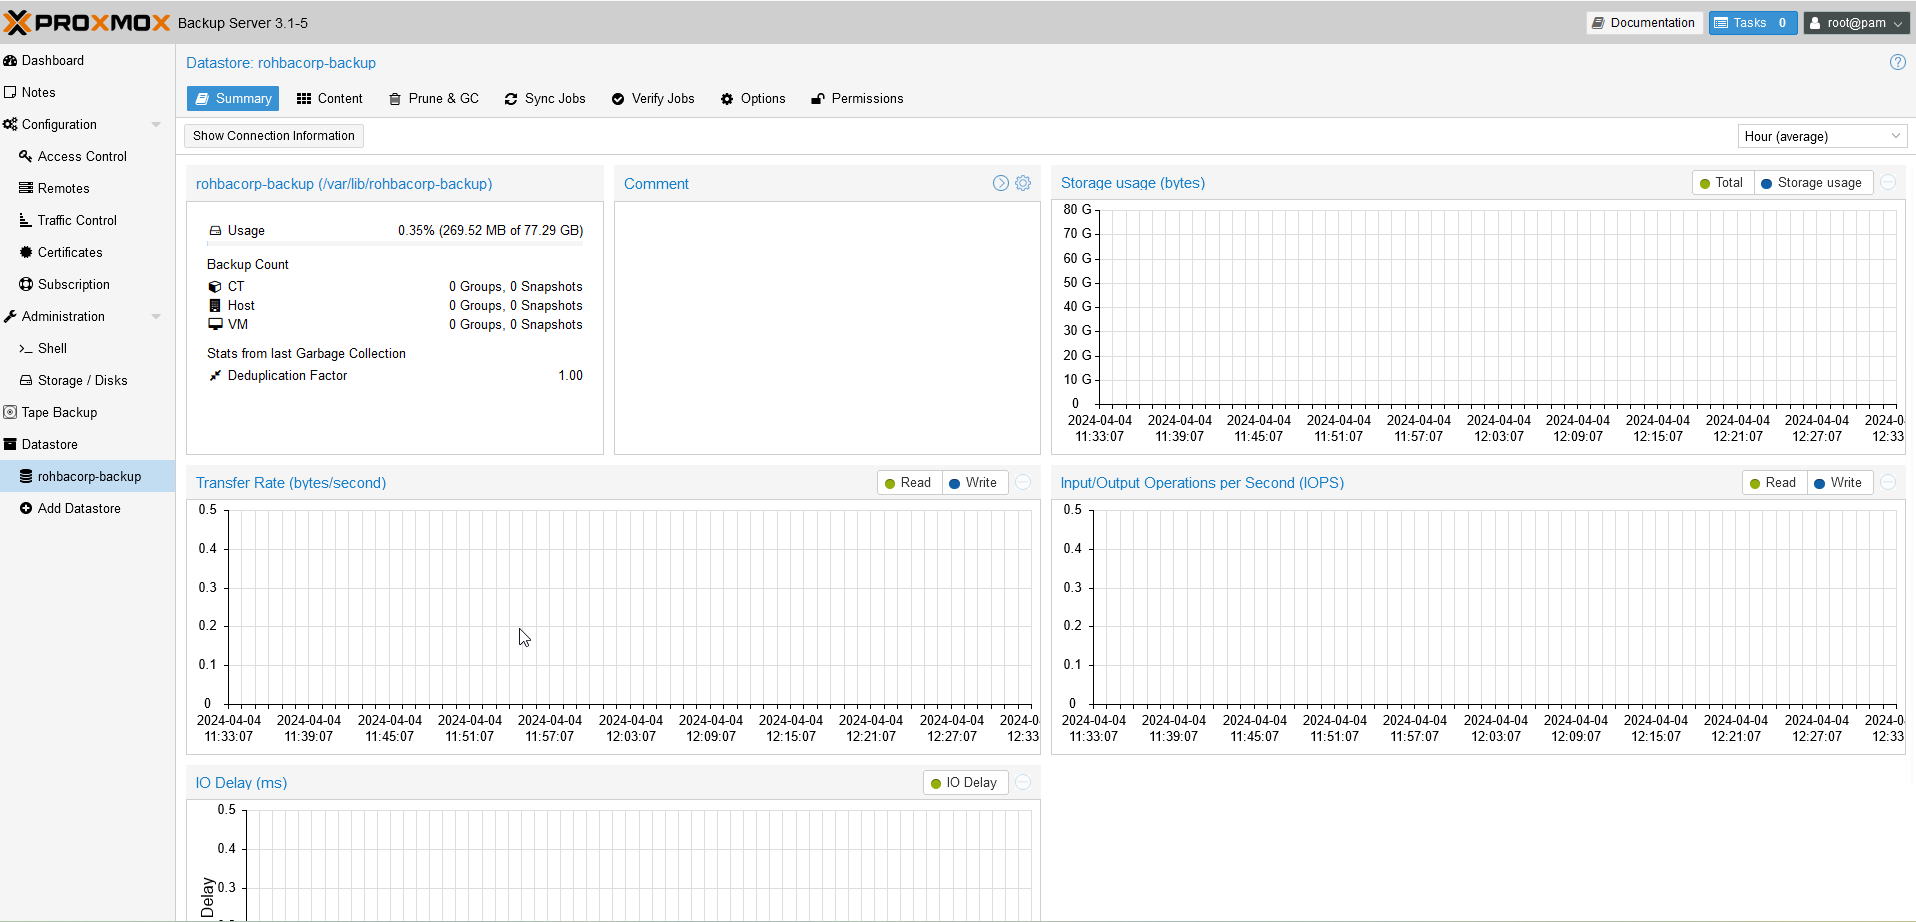Toggle the IO Delay series legend

[965, 783]
